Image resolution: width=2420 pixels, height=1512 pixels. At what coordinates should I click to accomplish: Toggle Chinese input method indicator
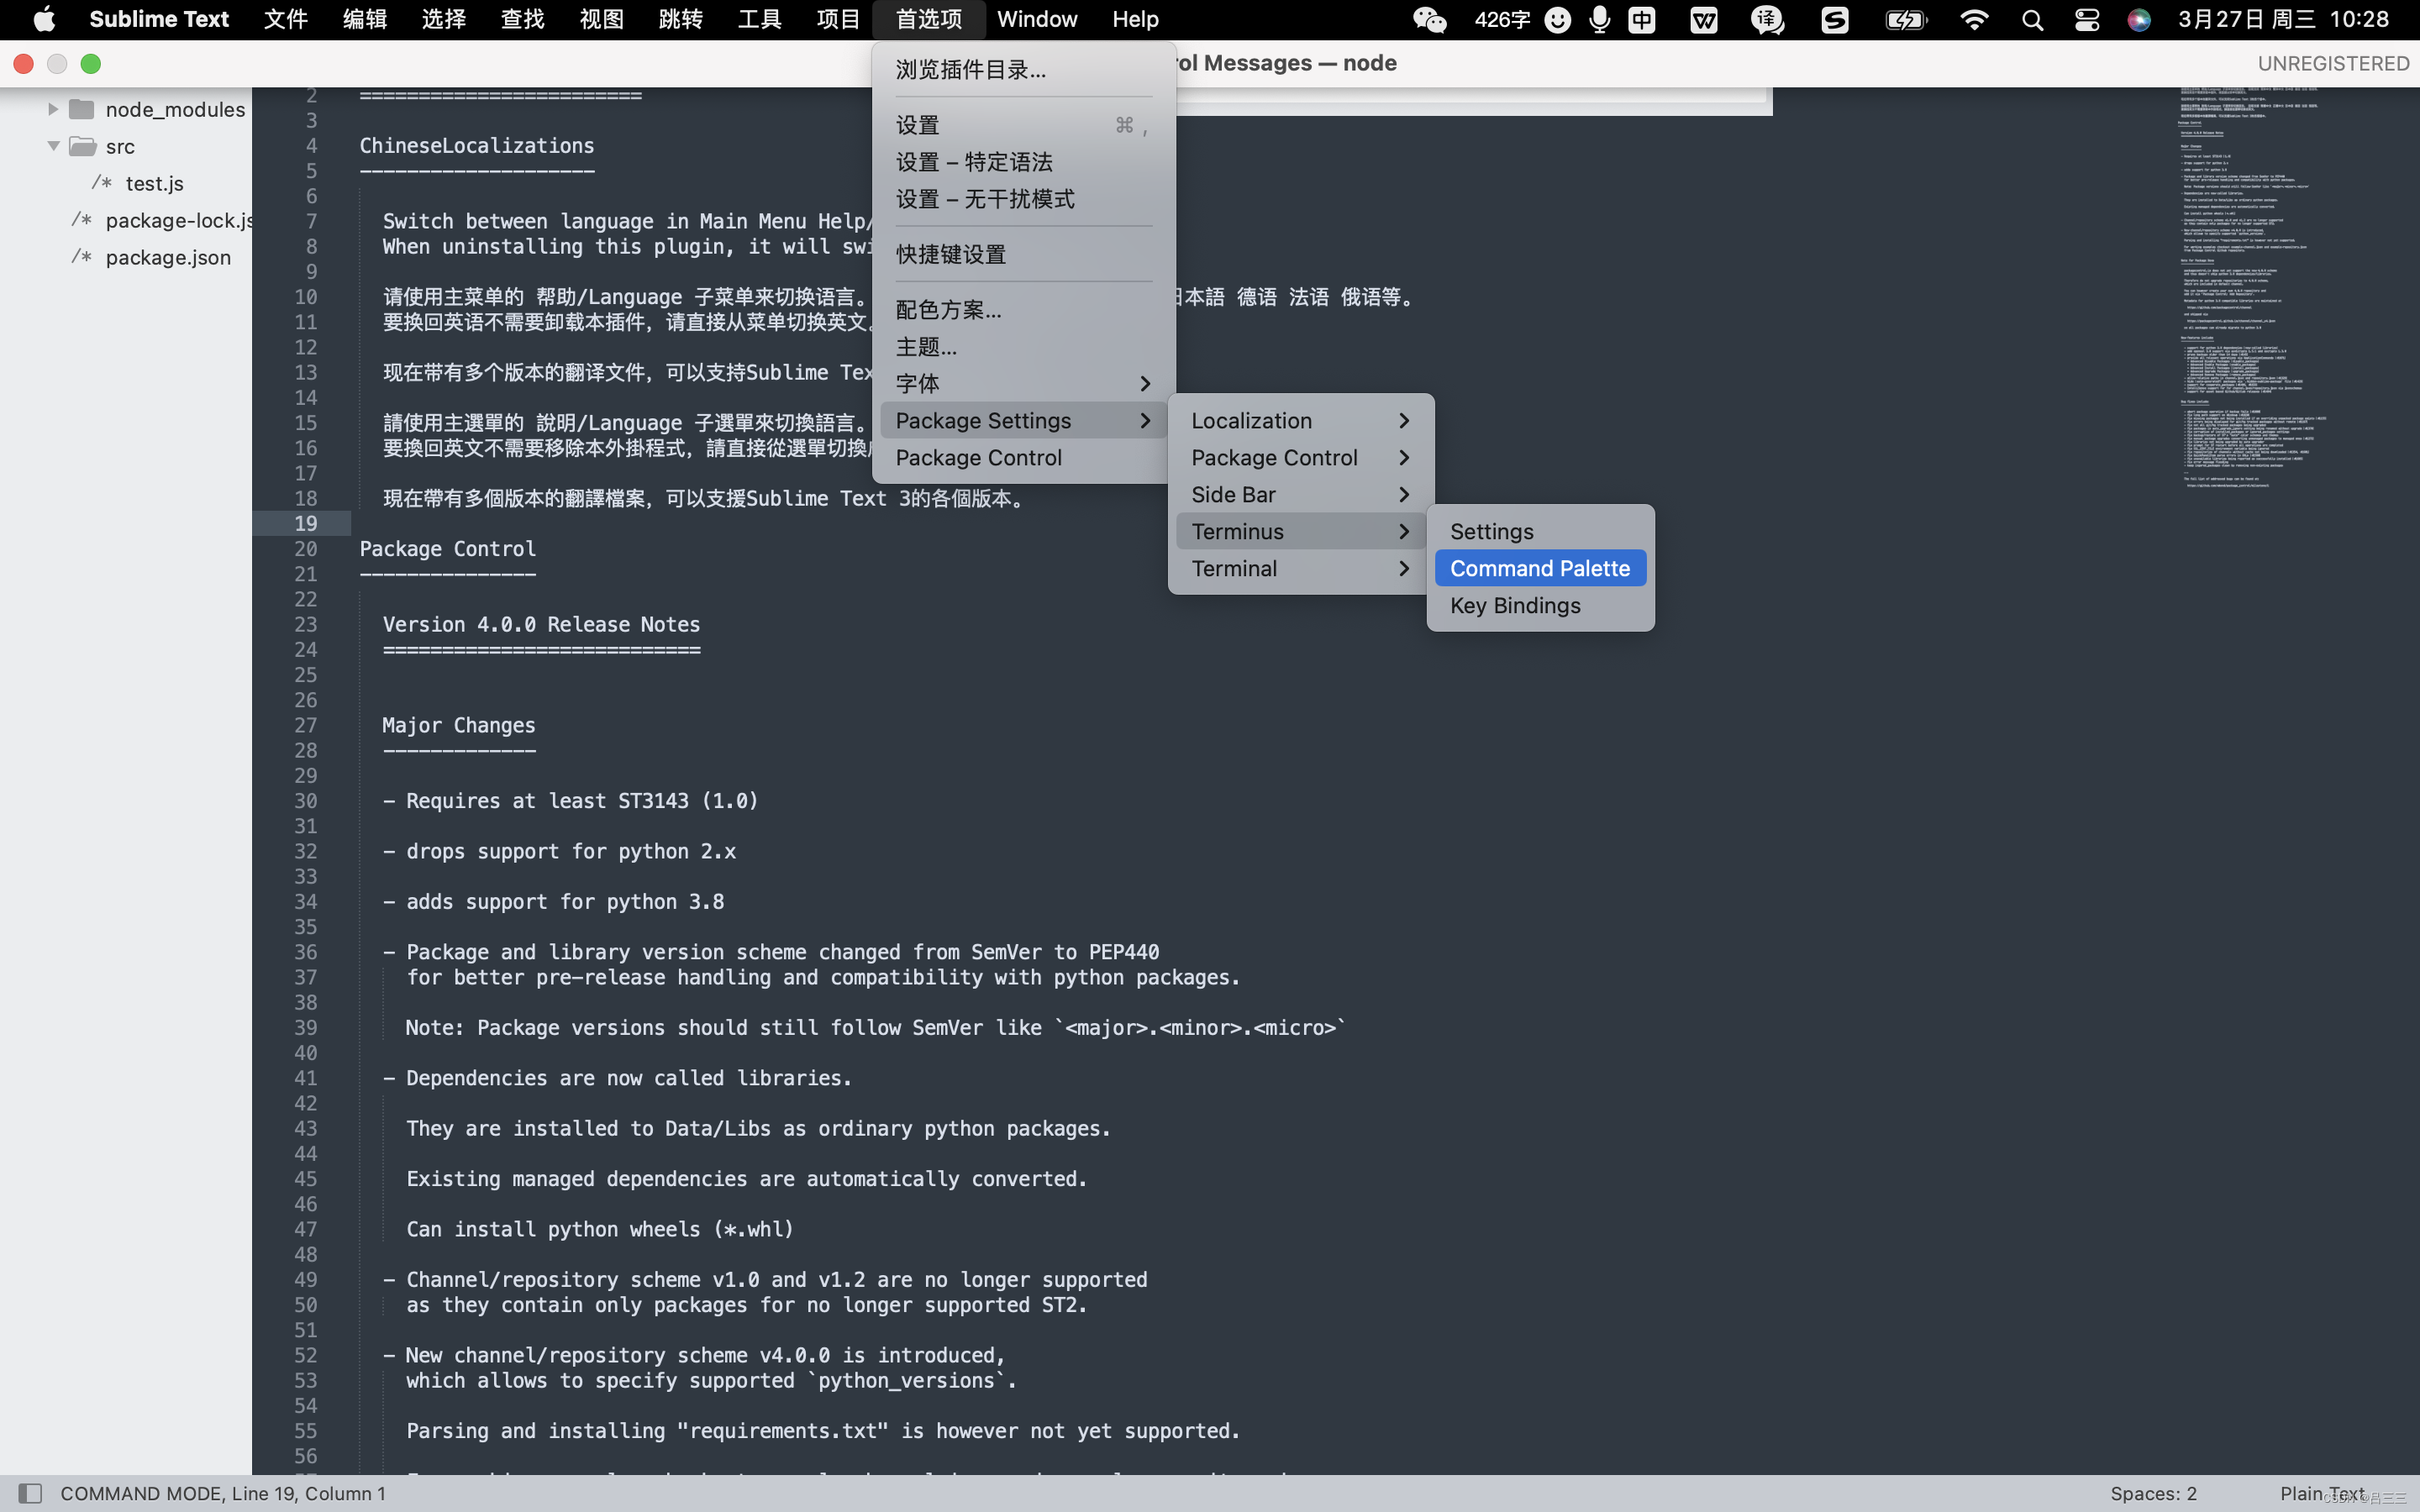1642,19
